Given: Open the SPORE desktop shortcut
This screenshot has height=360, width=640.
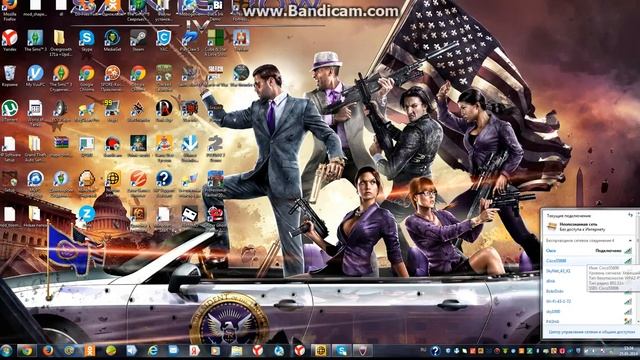Looking at the screenshot, I should tap(112, 78).
